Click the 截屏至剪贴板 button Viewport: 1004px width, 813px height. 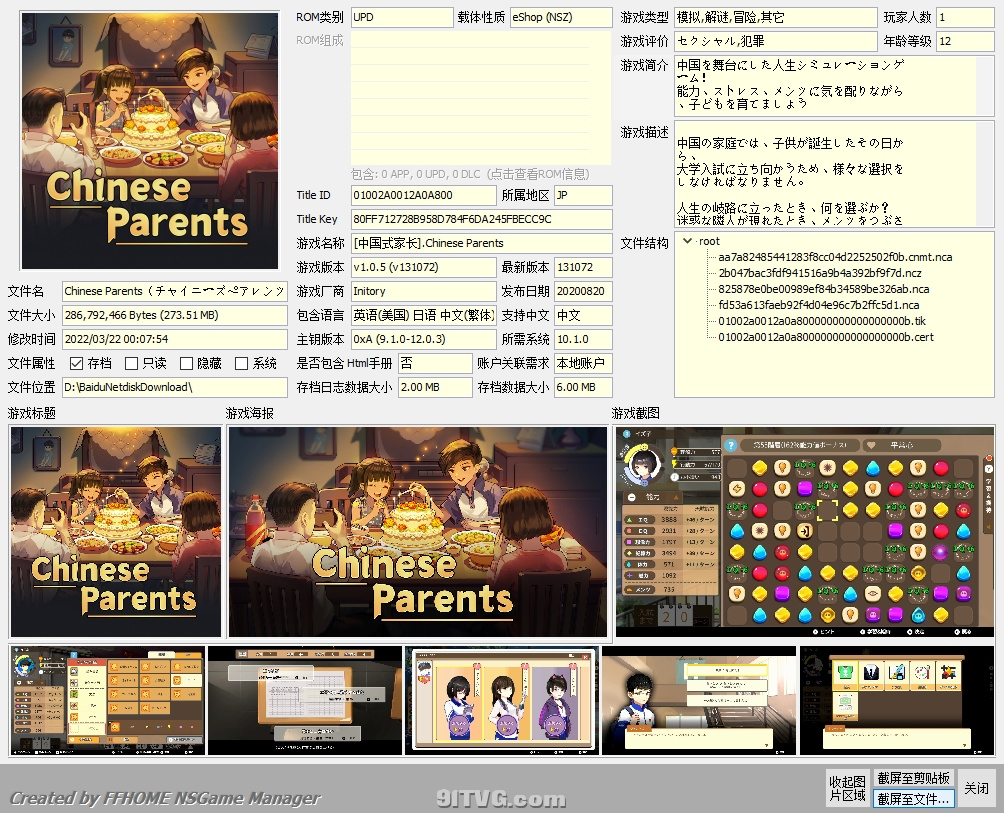click(913, 778)
